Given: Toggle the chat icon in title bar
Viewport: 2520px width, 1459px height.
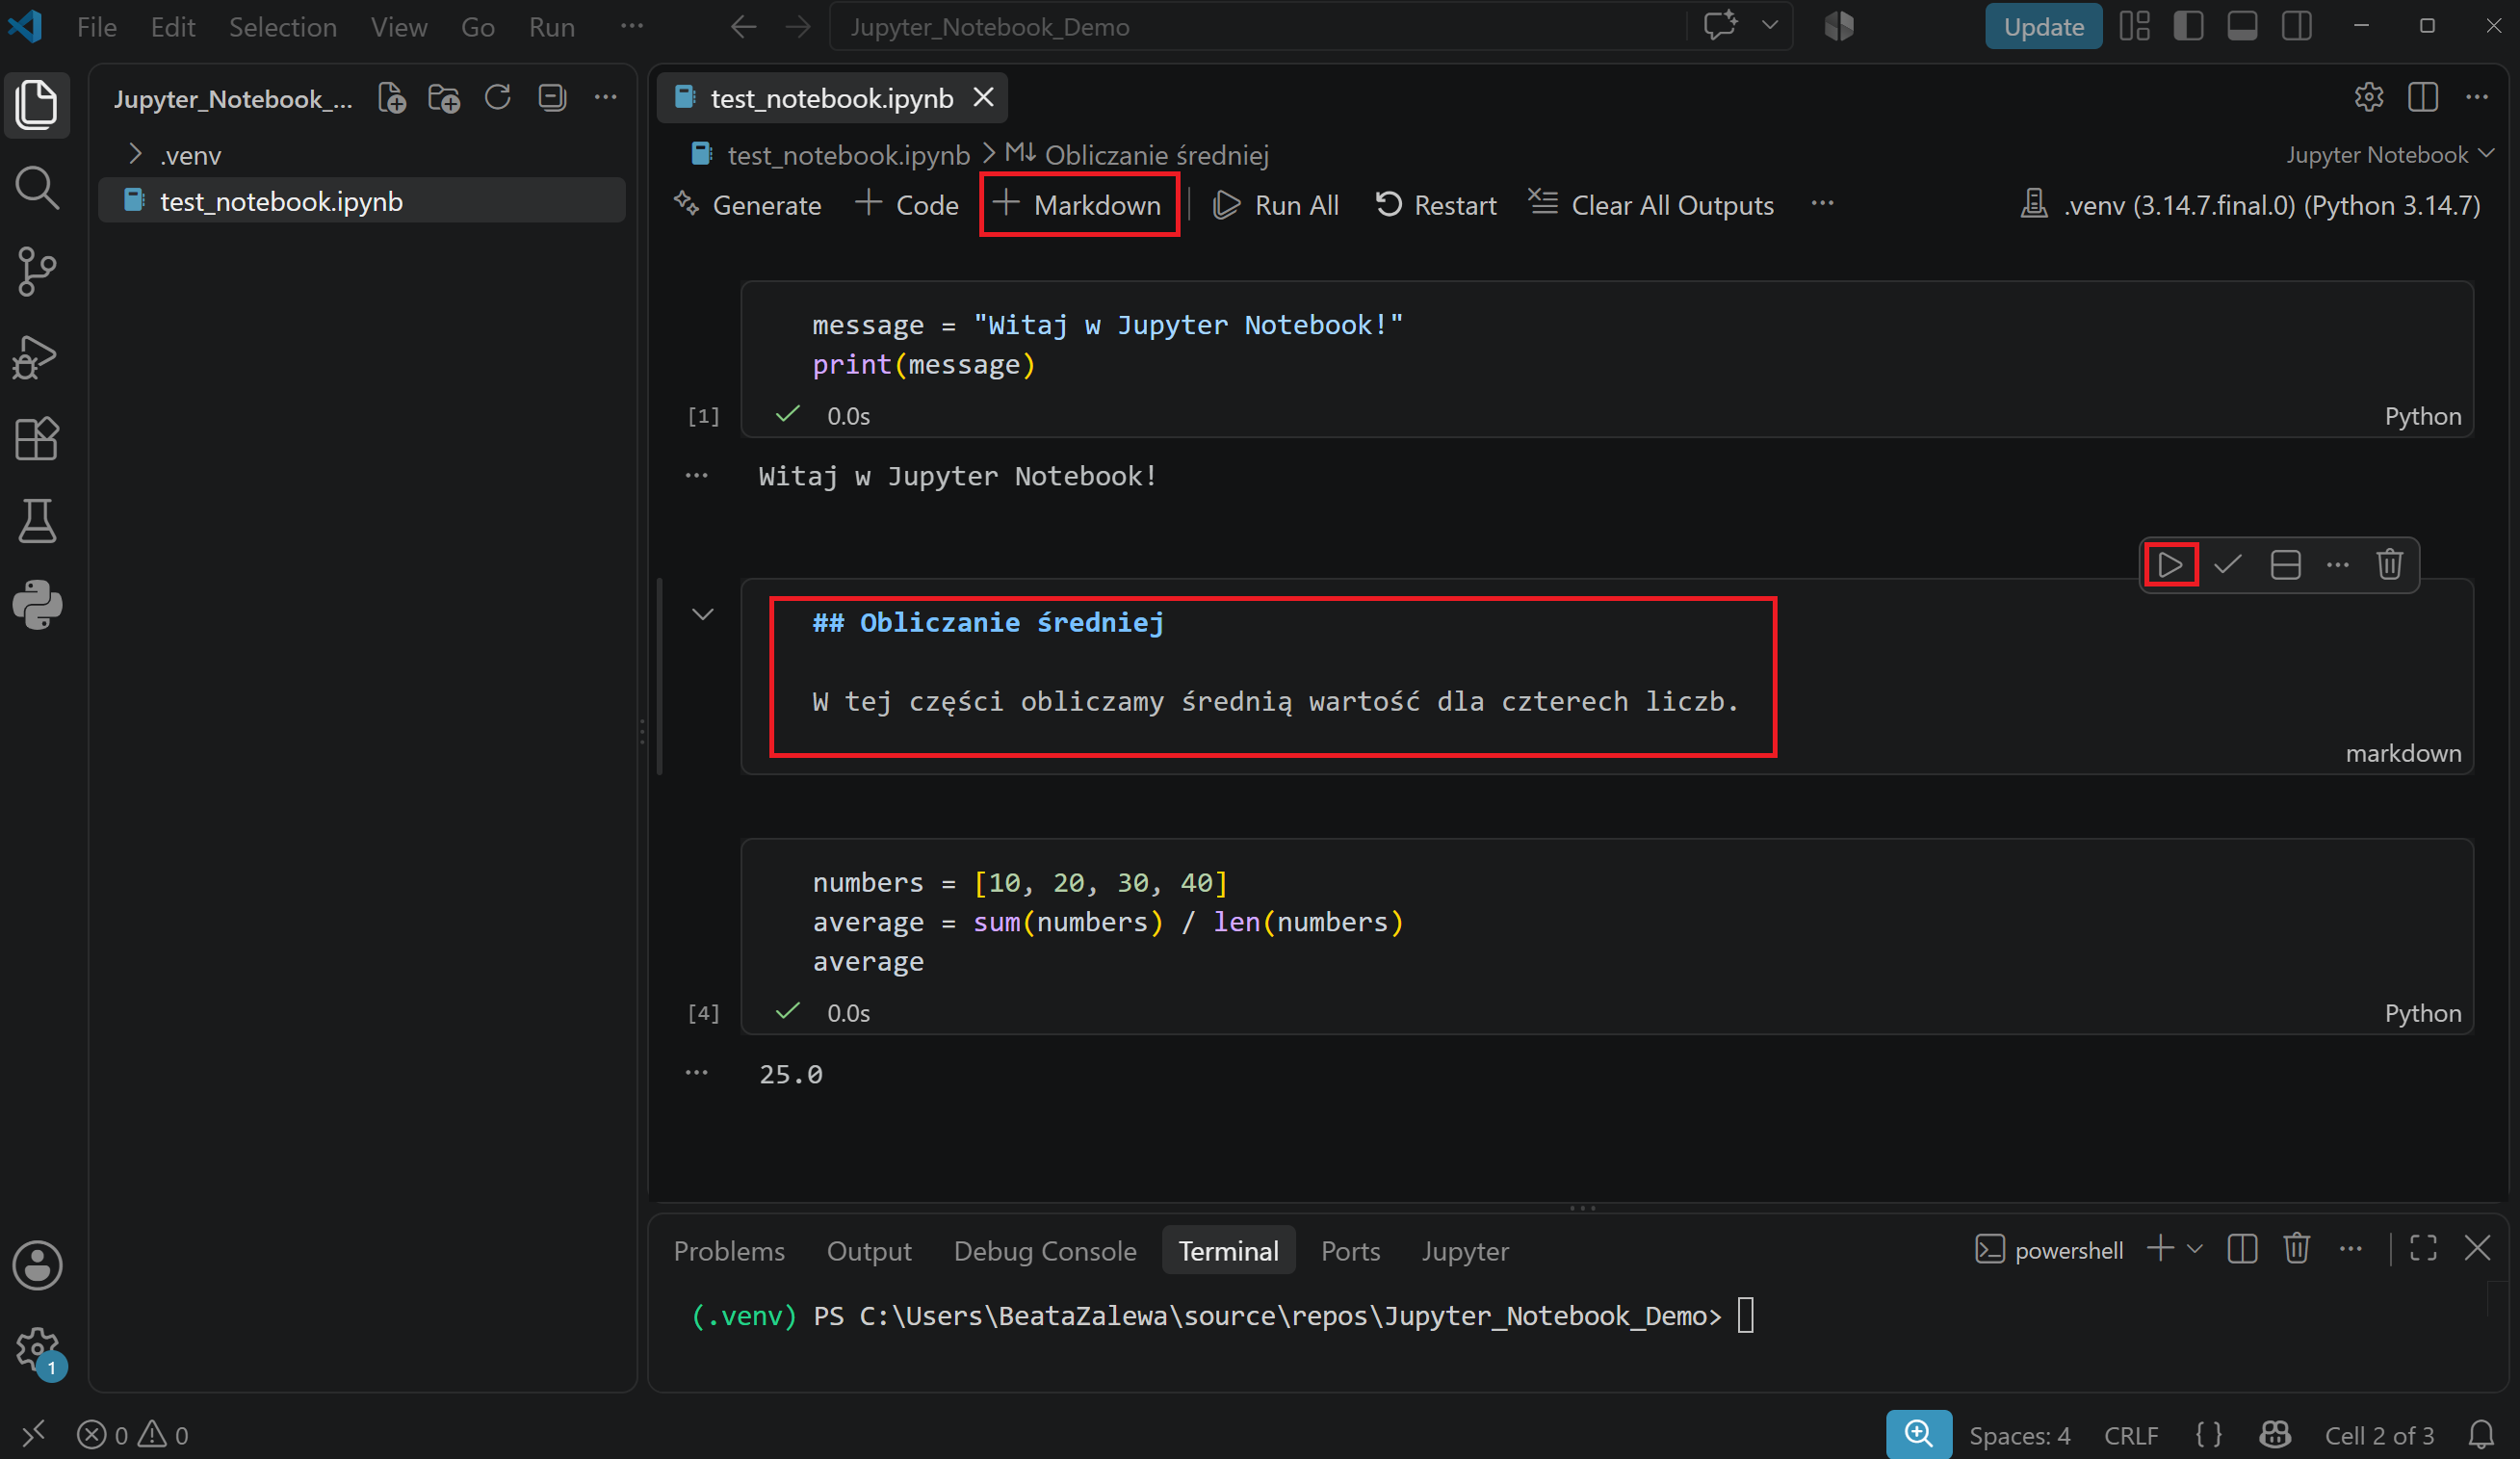Looking at the screenshot, I should pyautogui.click(x=1720, y=26).
